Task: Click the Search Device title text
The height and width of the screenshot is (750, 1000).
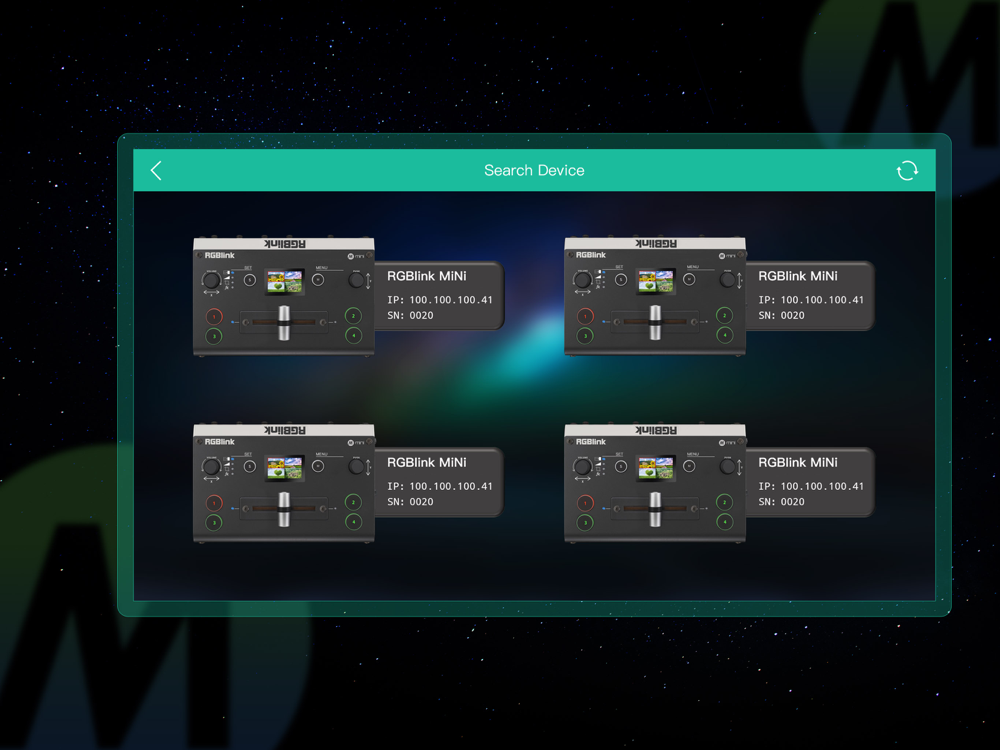Action: (534, 170)
